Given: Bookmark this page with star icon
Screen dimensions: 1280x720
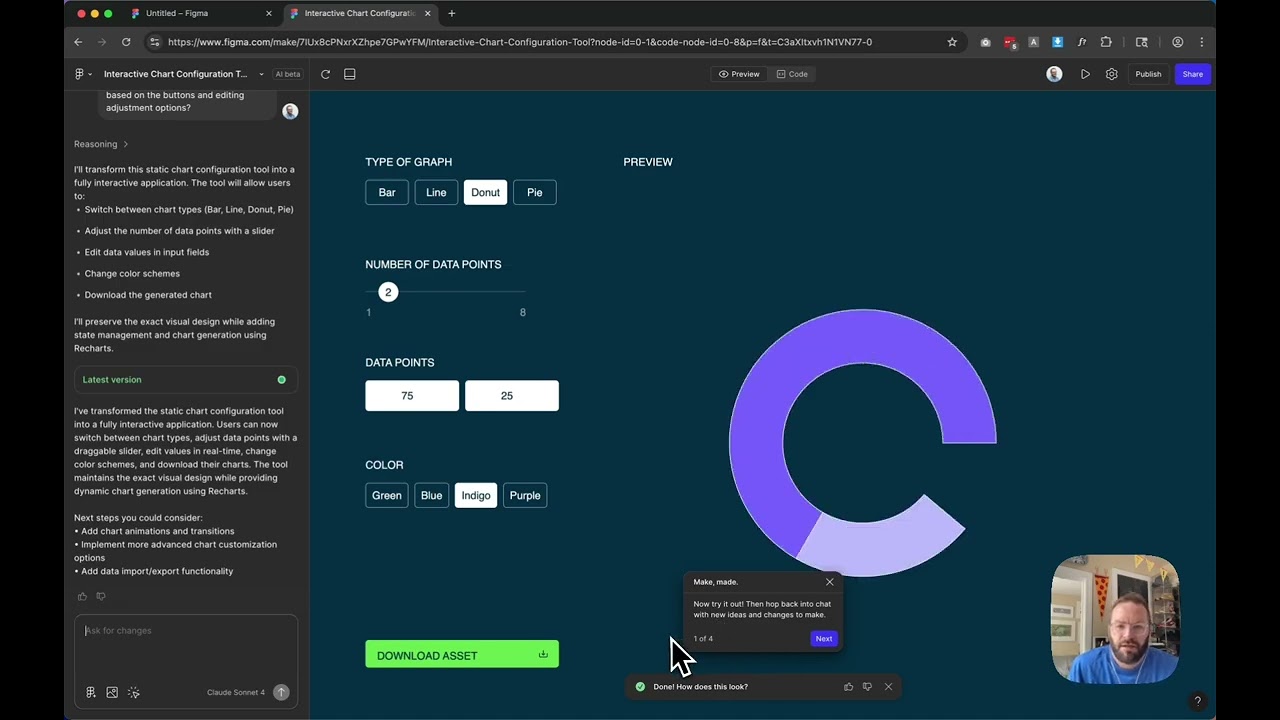Looking at the screenshot, I should coord(952,42).
